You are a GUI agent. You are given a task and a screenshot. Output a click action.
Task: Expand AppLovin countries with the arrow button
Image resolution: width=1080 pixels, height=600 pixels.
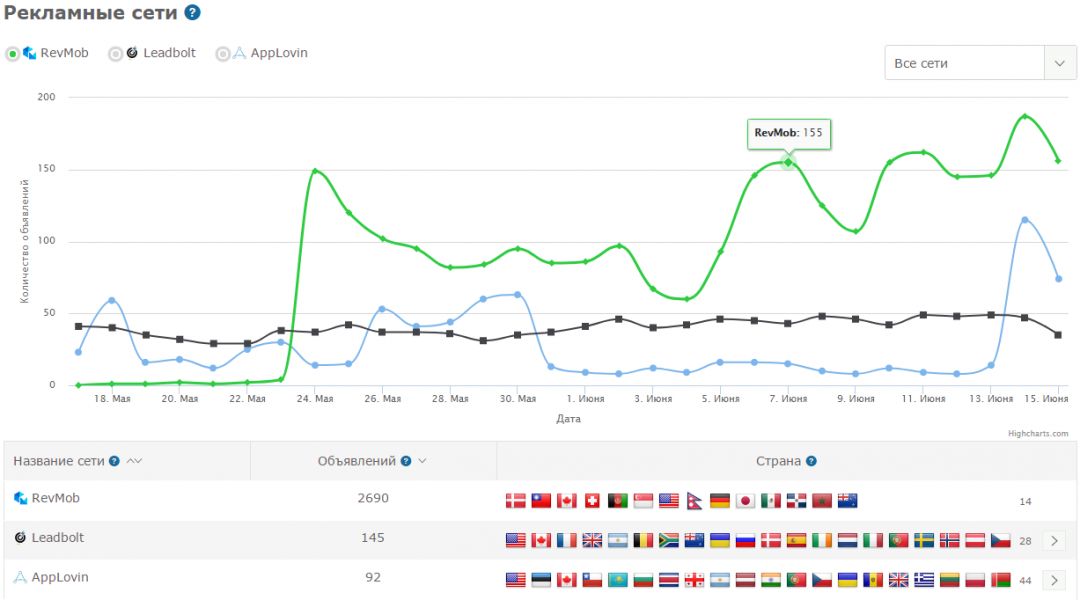tap(1054, 580)
